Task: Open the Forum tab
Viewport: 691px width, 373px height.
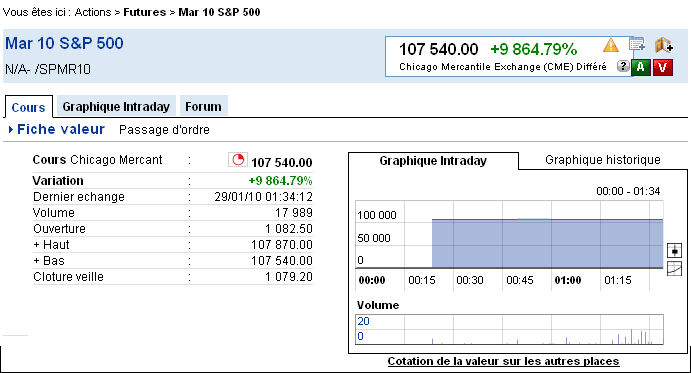Action: 204,106
